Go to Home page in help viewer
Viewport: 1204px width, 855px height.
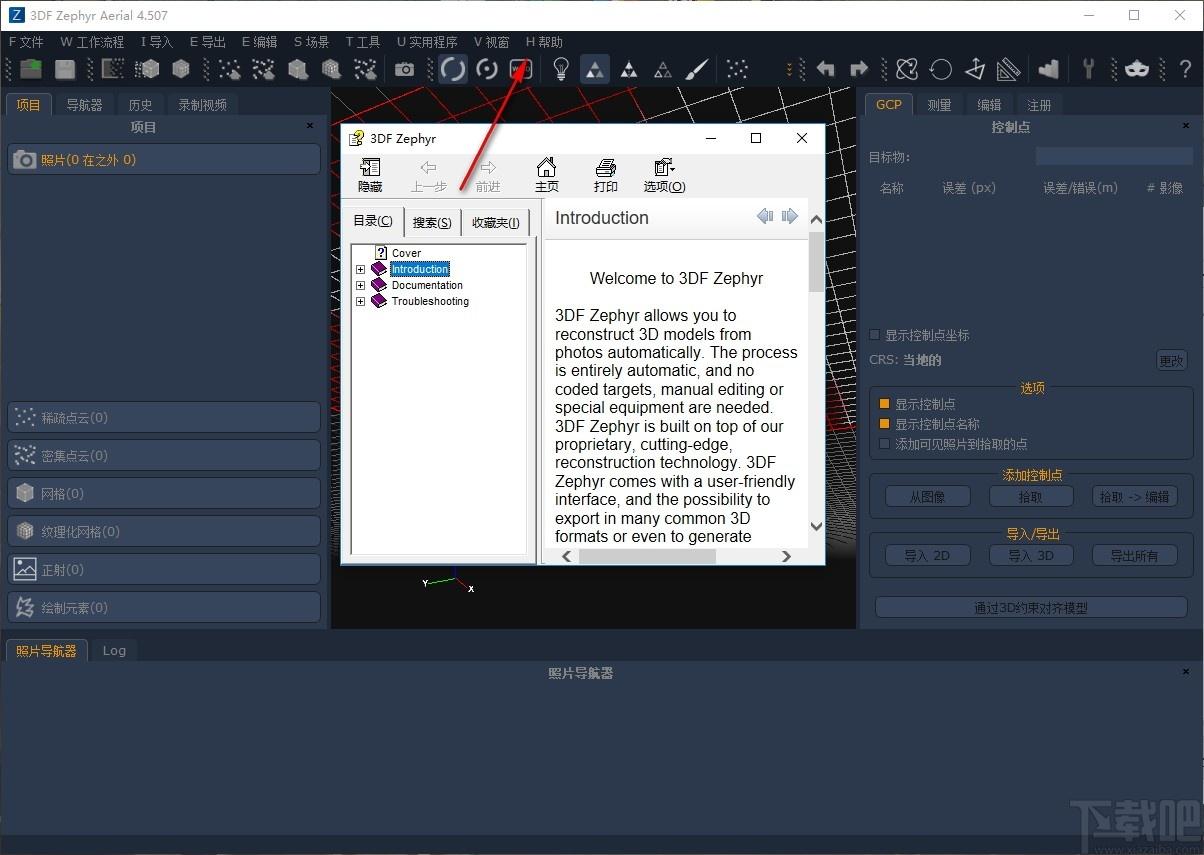click(546, 175)
